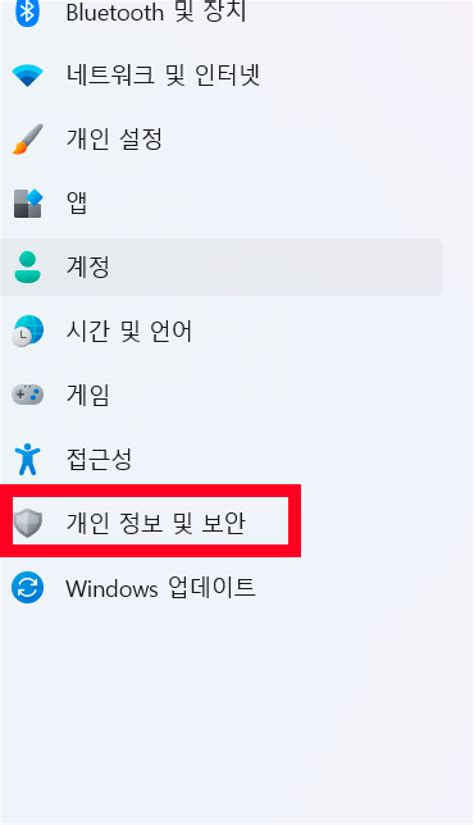
Task: Click the Bluetooth icon in the sidebar
Action: 26,12
